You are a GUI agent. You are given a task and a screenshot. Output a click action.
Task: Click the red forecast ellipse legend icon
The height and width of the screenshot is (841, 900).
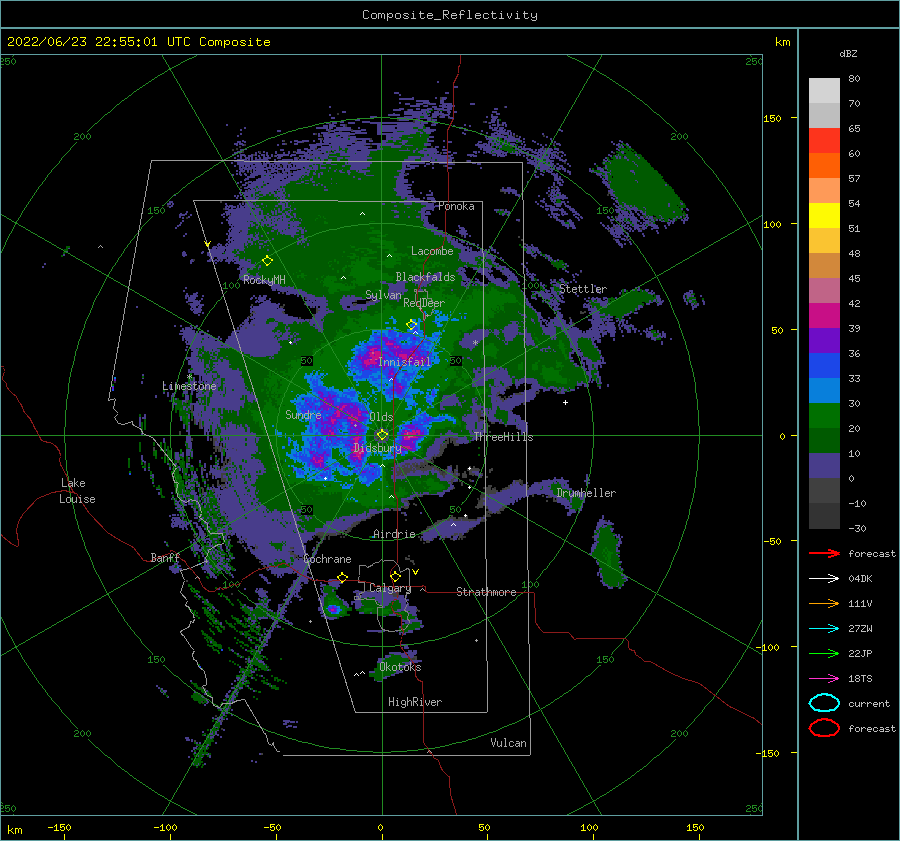[824, 728]
